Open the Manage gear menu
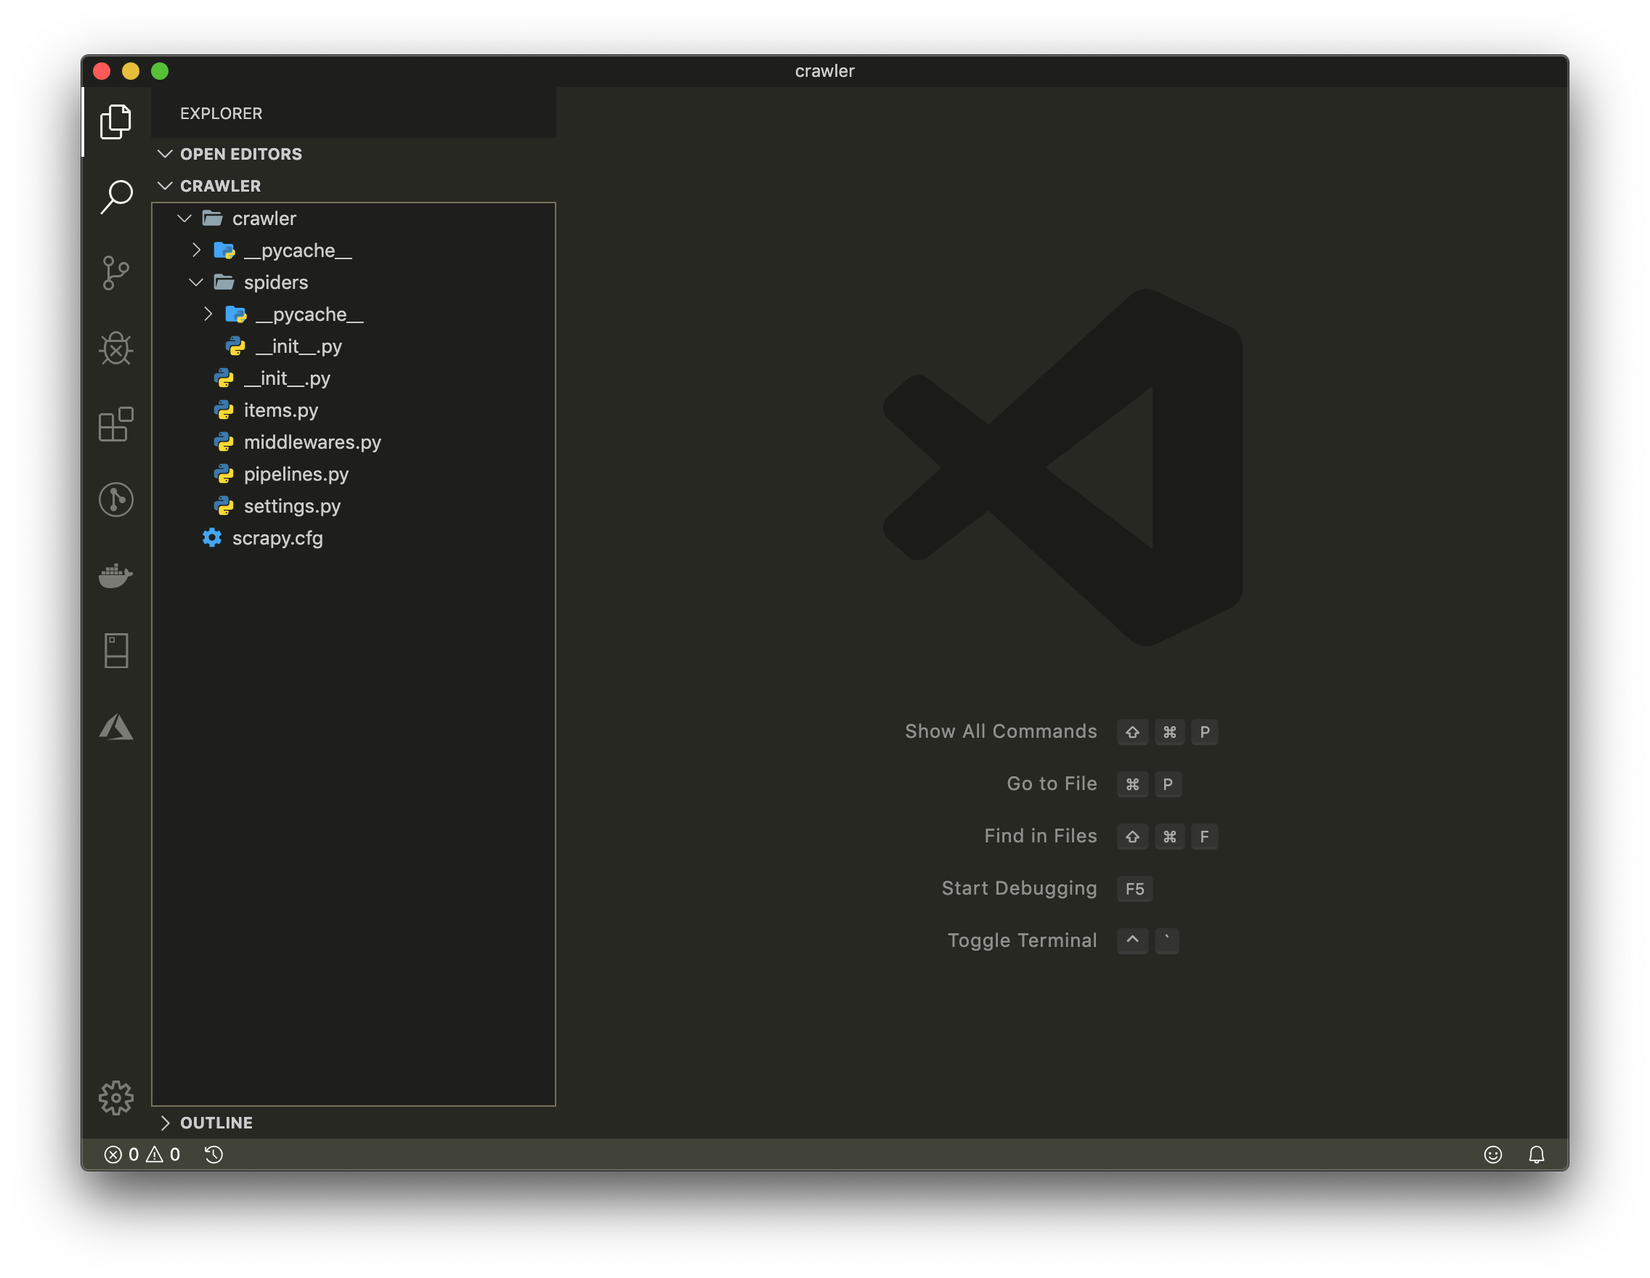This screenshot has width=1650, height=1278. pos(116,1097)
